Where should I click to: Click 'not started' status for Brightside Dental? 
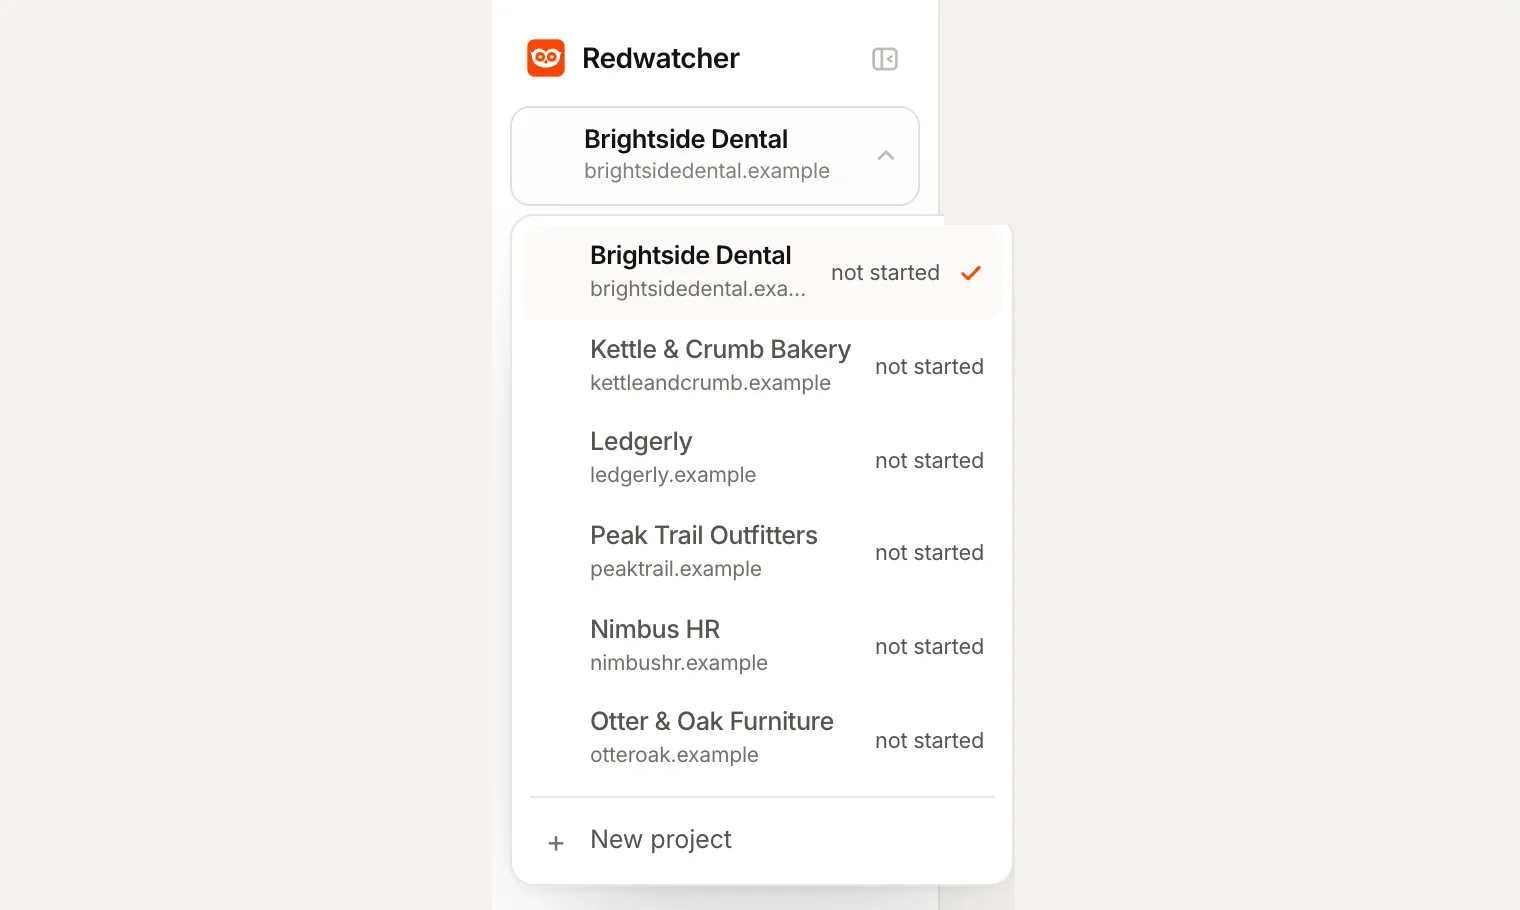click(885, 273)
